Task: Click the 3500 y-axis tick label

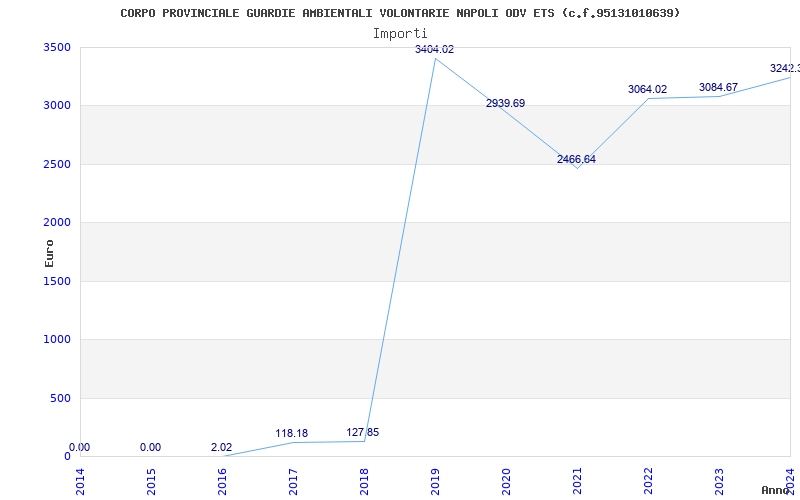Action: [57, 47]
